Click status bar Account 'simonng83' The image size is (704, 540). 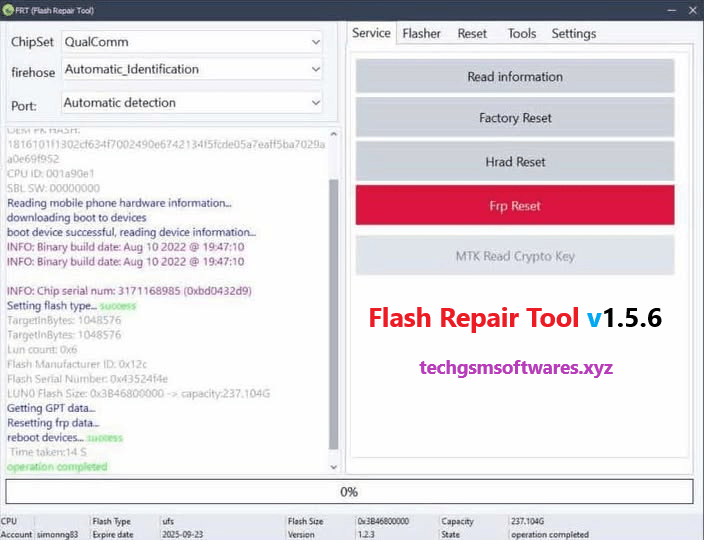pos(57,535)
